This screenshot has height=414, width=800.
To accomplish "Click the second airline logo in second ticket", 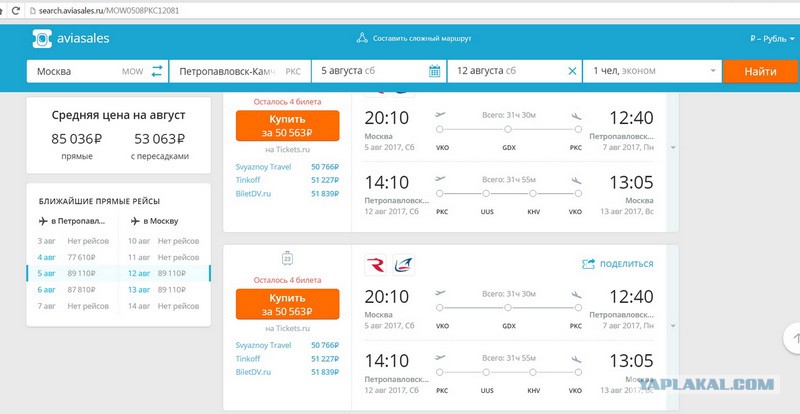I will [x=404, y=265].
